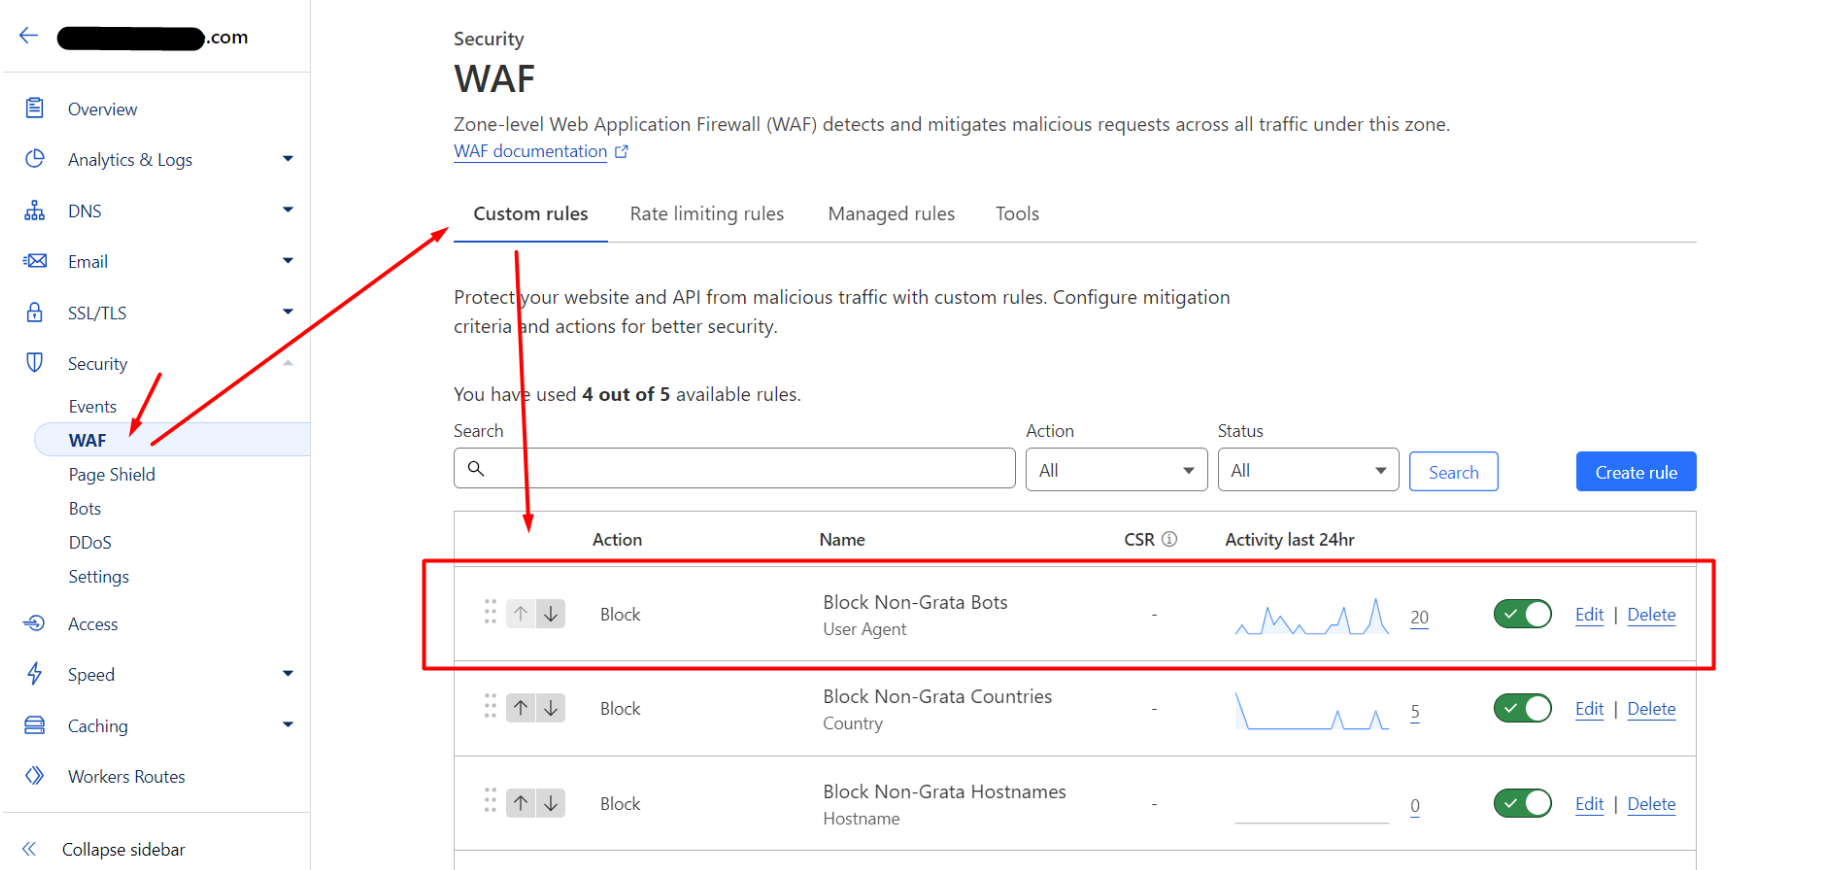
Task: Click the Overview clipboard icon
Action: [35, 108]
